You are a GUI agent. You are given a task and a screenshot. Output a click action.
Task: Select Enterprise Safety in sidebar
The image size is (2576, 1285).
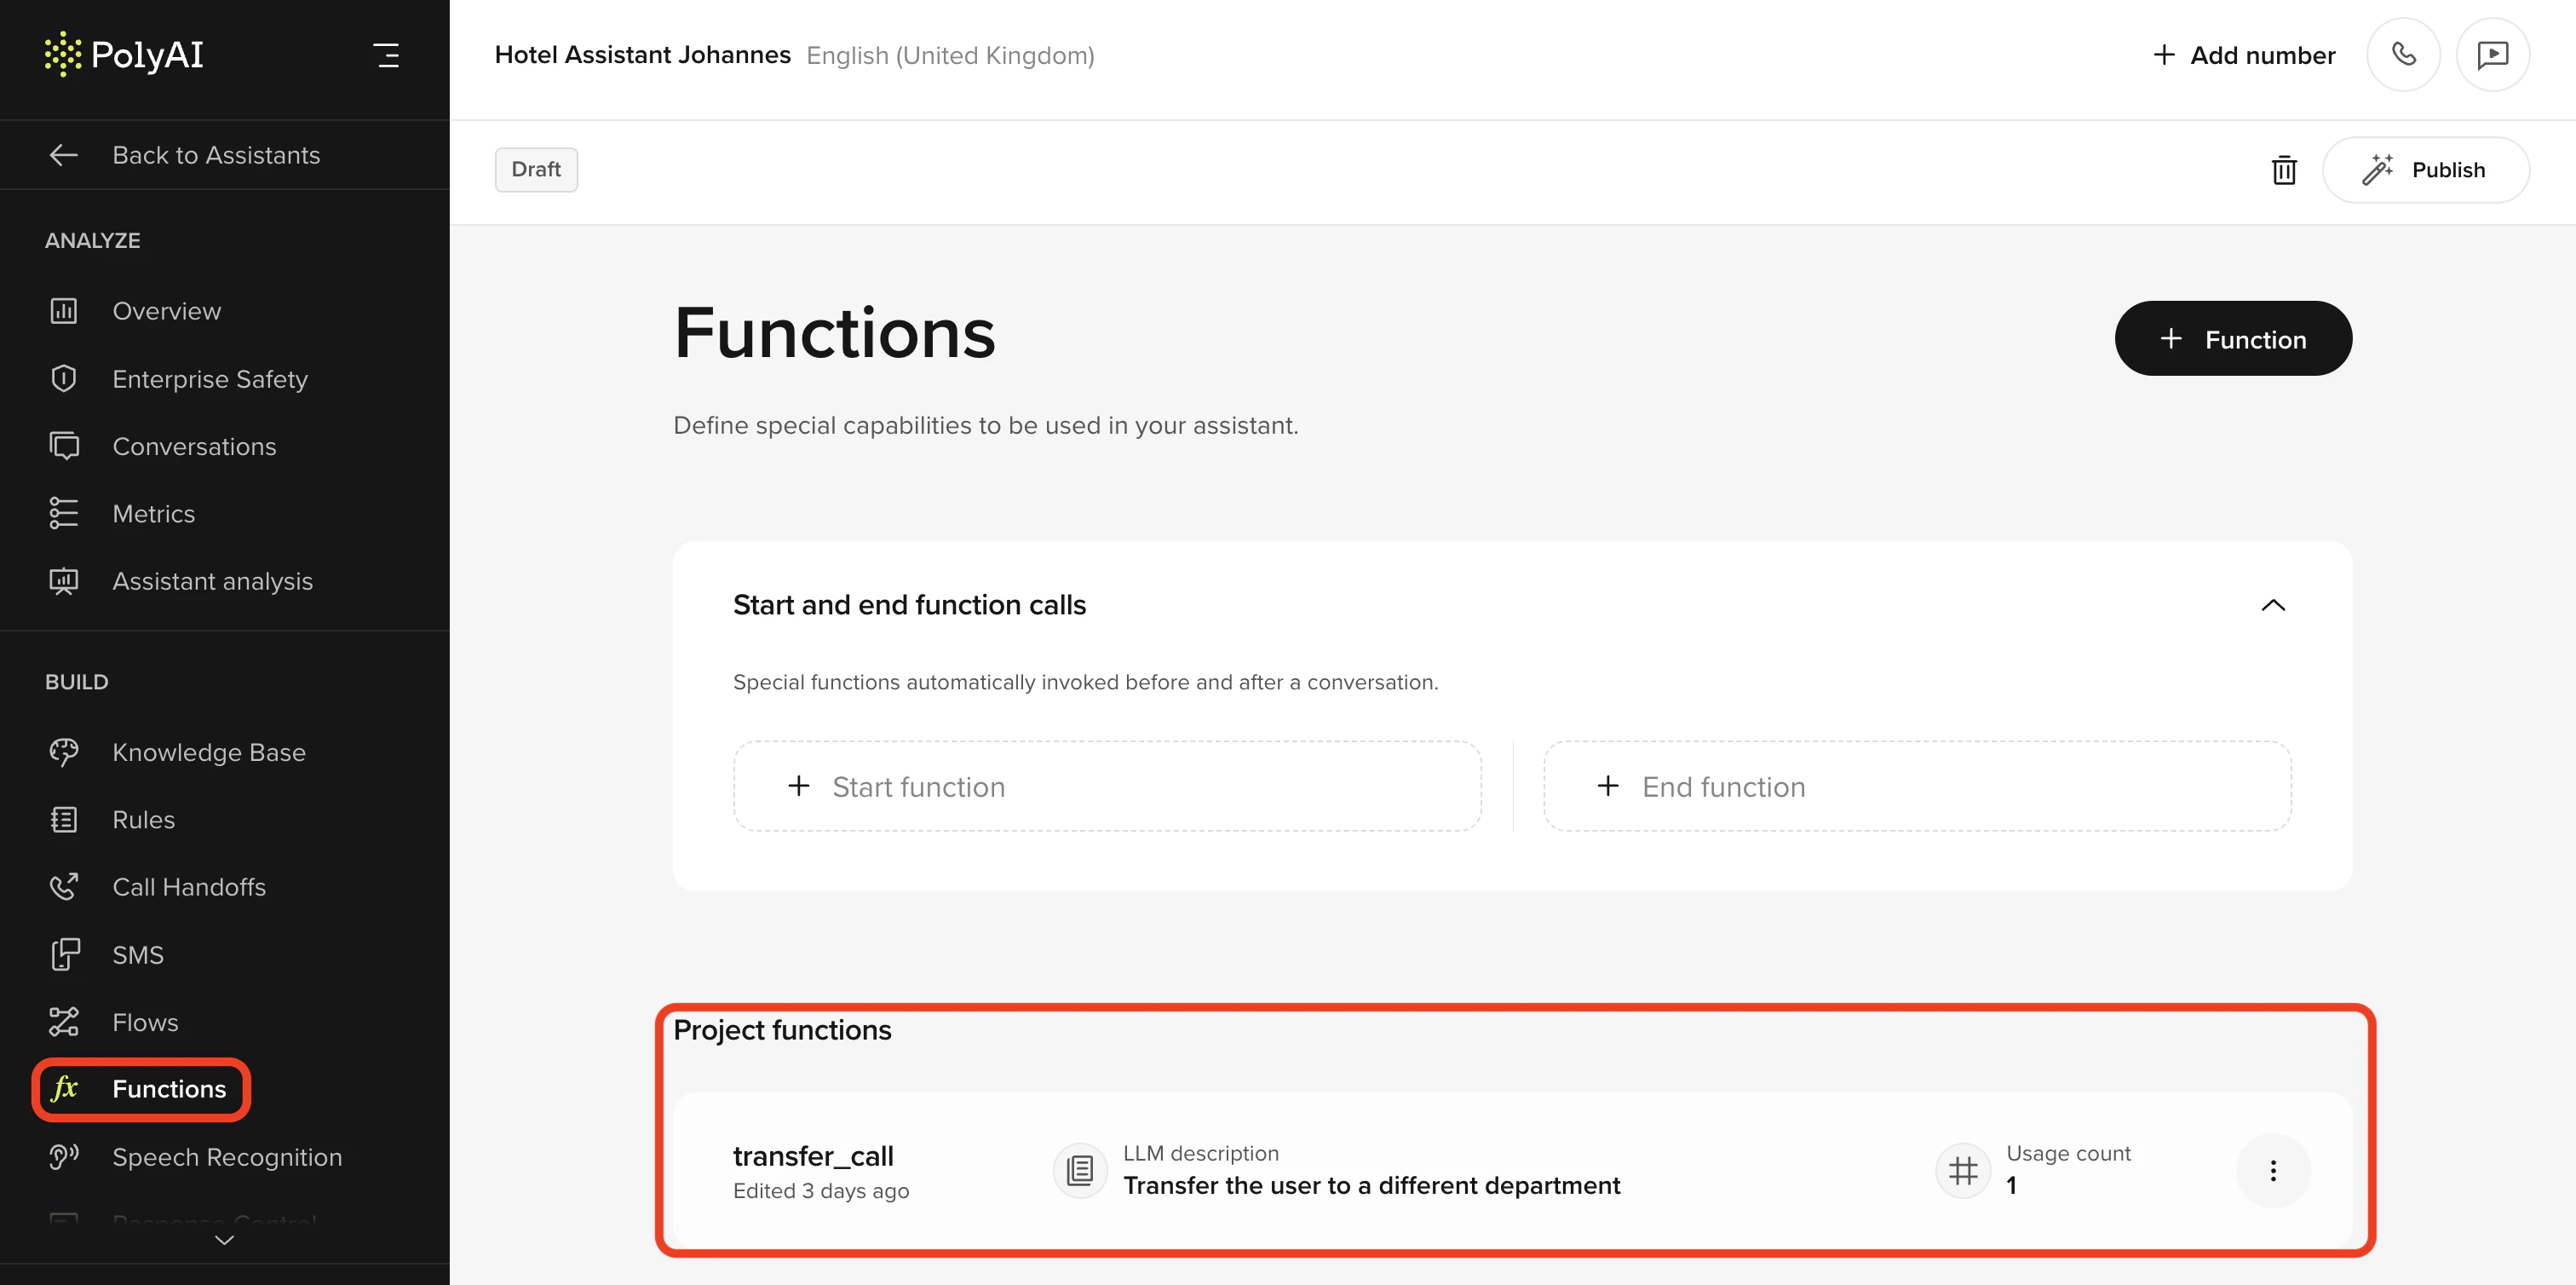tap(209, 379)
